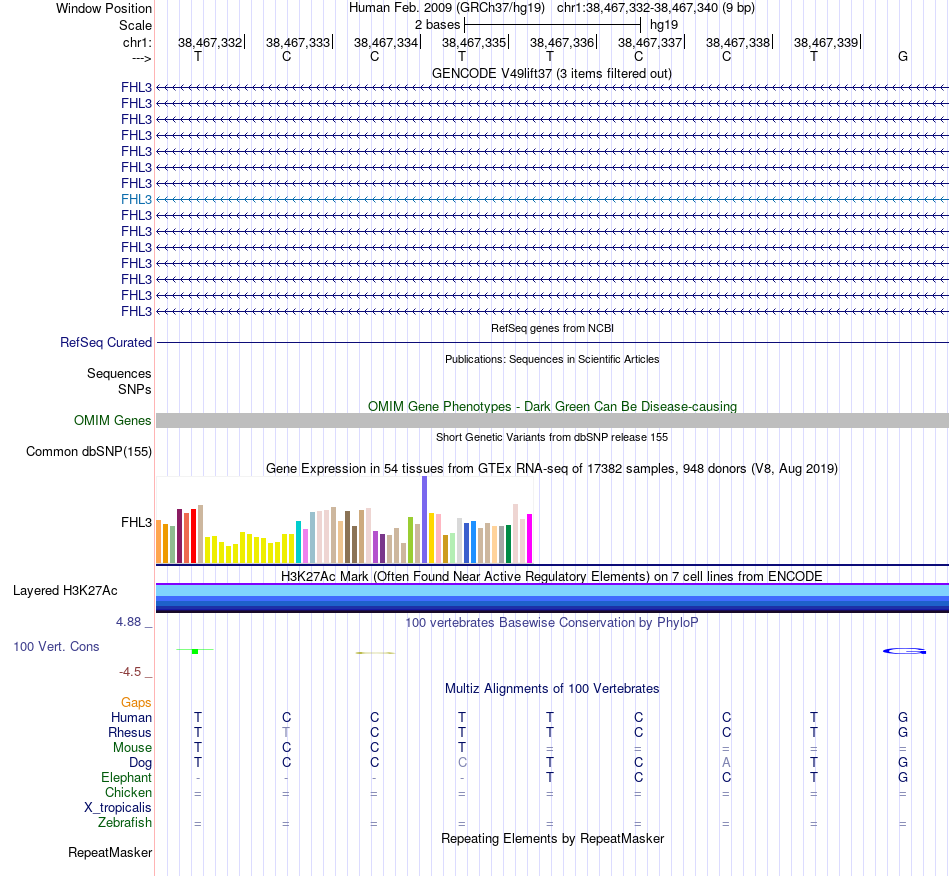Click the 4.88 PhyloP upper limit
This screenshot has width=950, height=876.
click(128, 622)
